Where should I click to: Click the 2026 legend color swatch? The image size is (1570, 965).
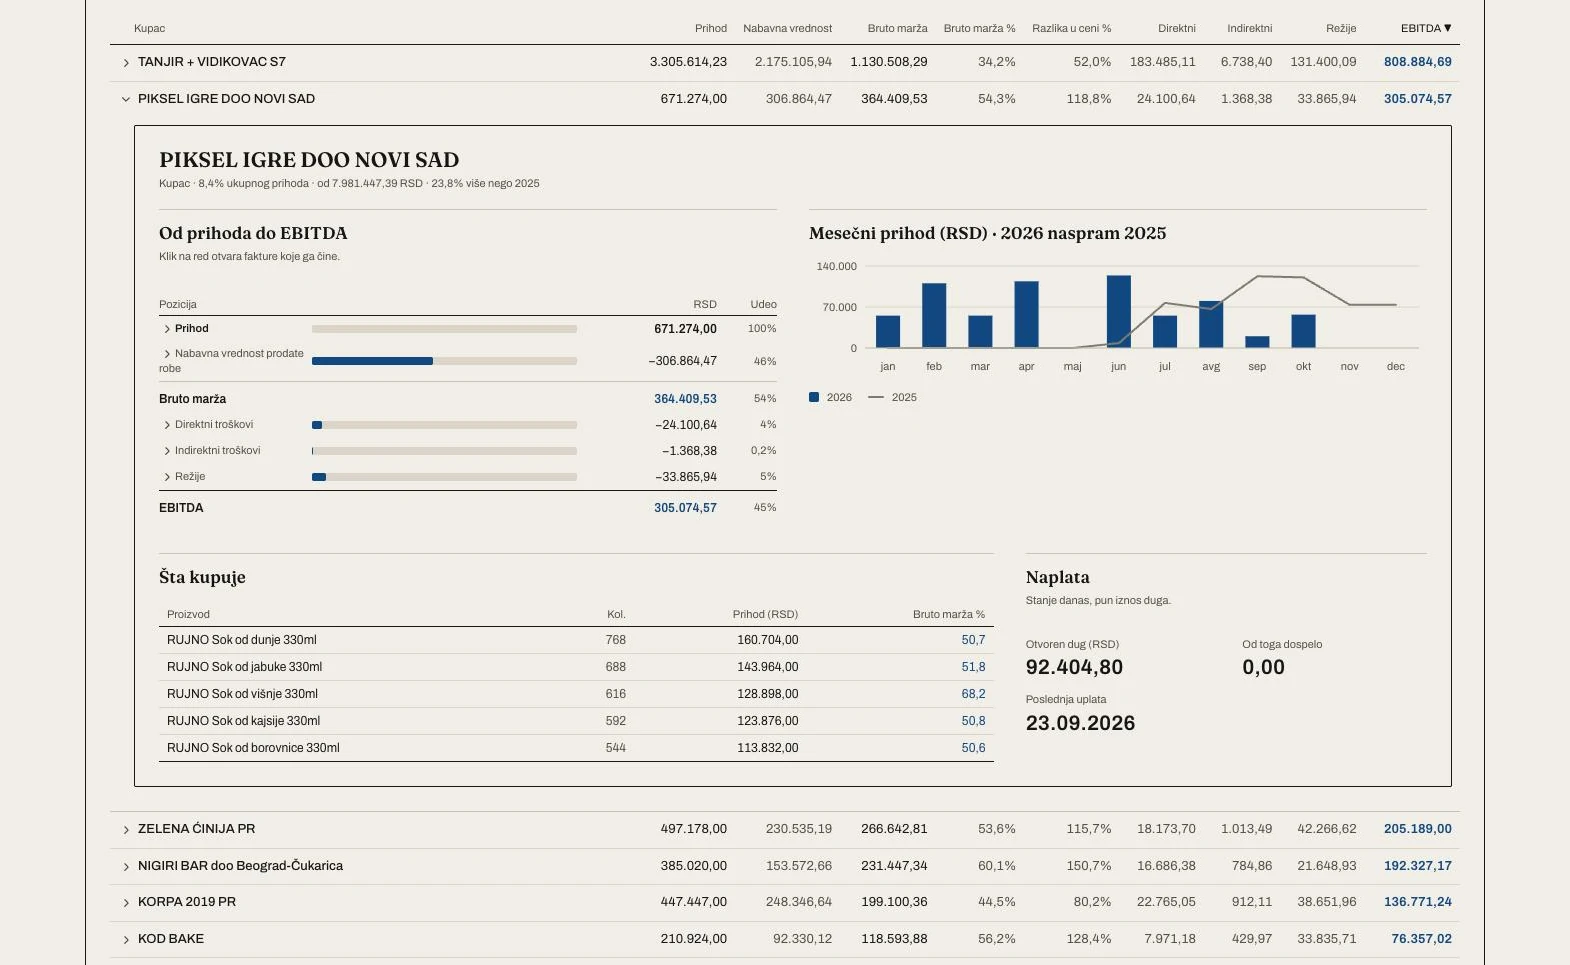pos(814,397)
